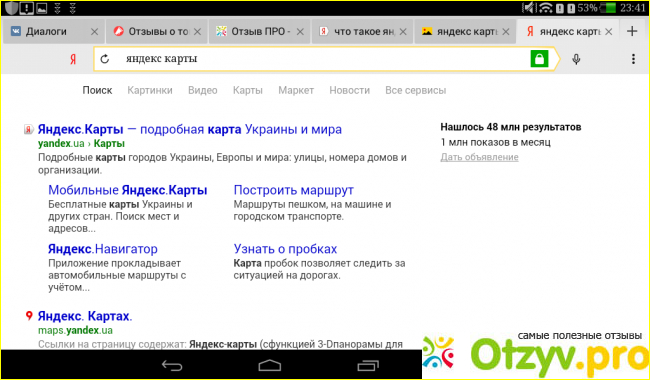Switch to Картинки results
650x380 pixels.
pyautogui.click(x=150, y=90)
